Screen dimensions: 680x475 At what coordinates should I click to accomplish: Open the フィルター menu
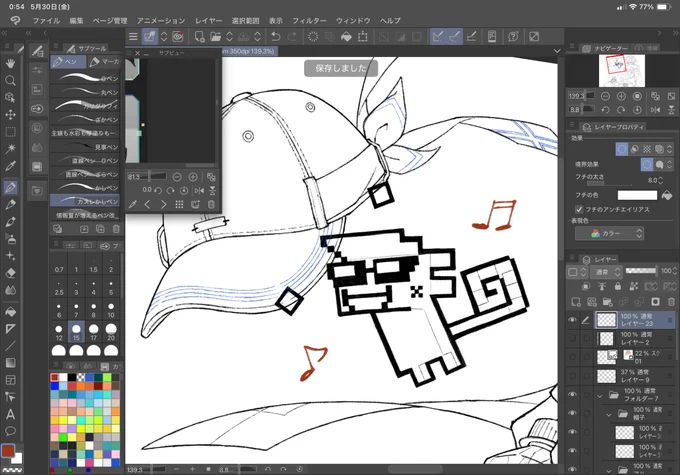pyautogui.click(x=309, y=20)
